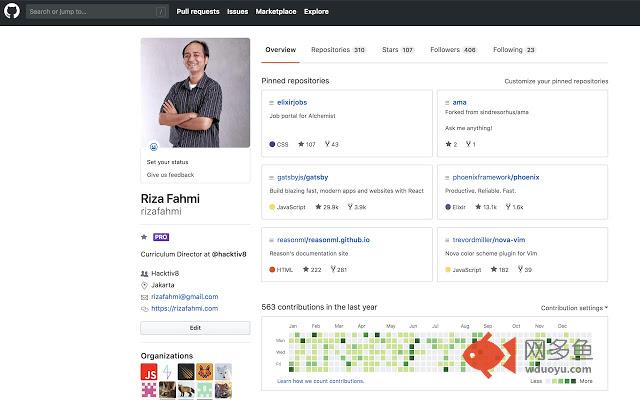Click the smiley status emoji icon
The width and height of the screenshot is (640, 400).
[x=153, y=146]
